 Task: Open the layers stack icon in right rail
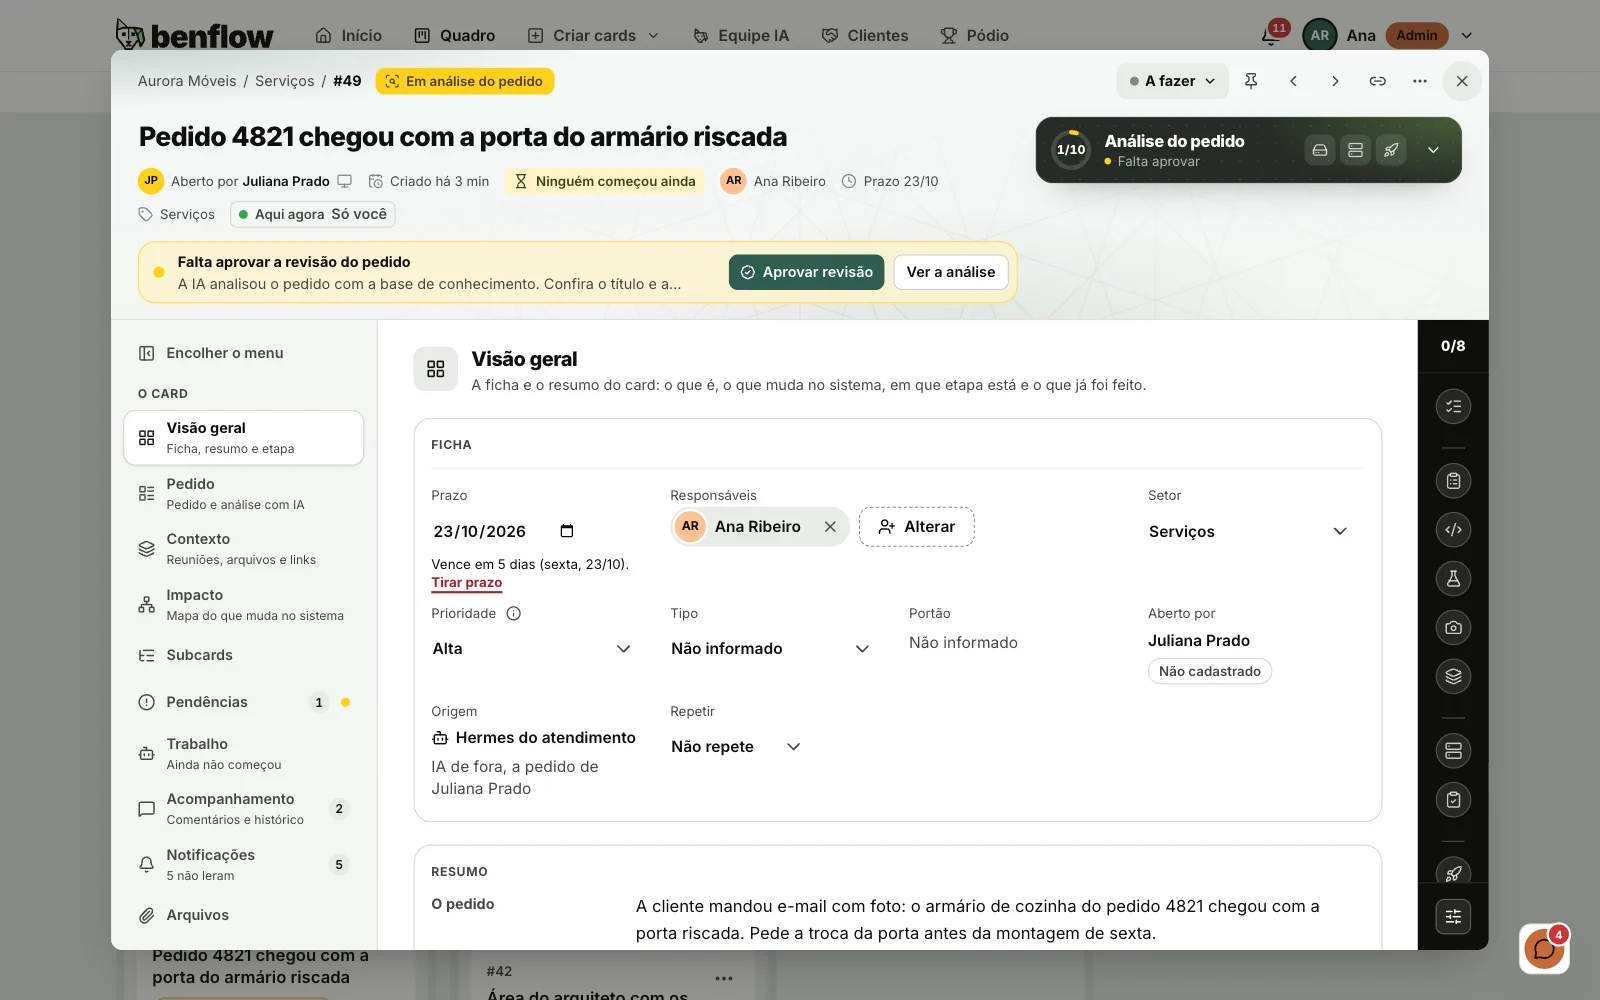point(1453,676)
